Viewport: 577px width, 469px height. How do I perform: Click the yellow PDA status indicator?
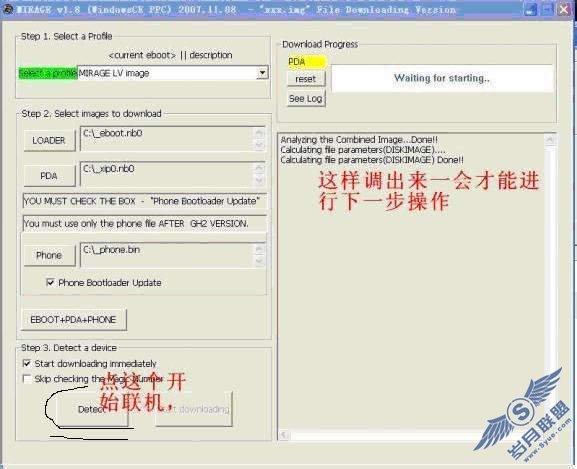point(307,62)
